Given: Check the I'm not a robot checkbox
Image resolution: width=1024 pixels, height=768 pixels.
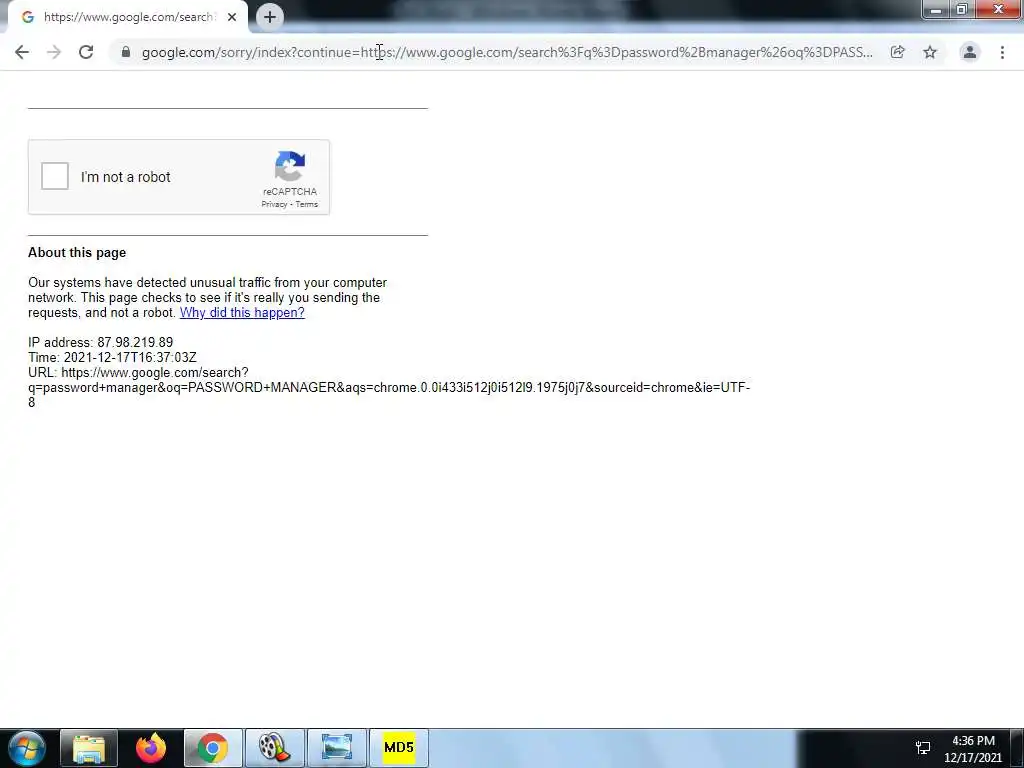Looking at the screenshot, I should (55, 176).
